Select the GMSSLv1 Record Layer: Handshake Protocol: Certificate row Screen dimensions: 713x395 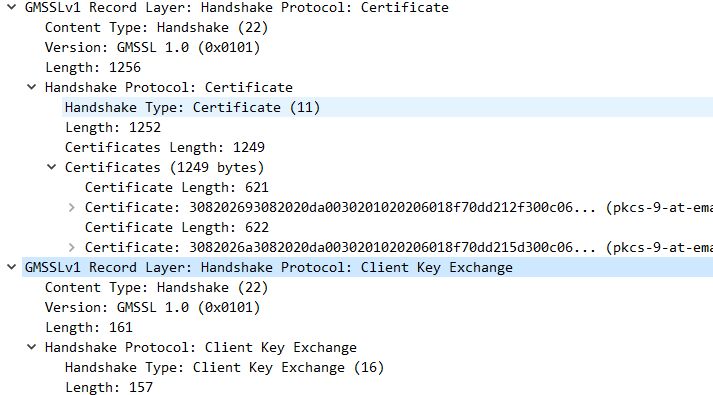(236, 7)
